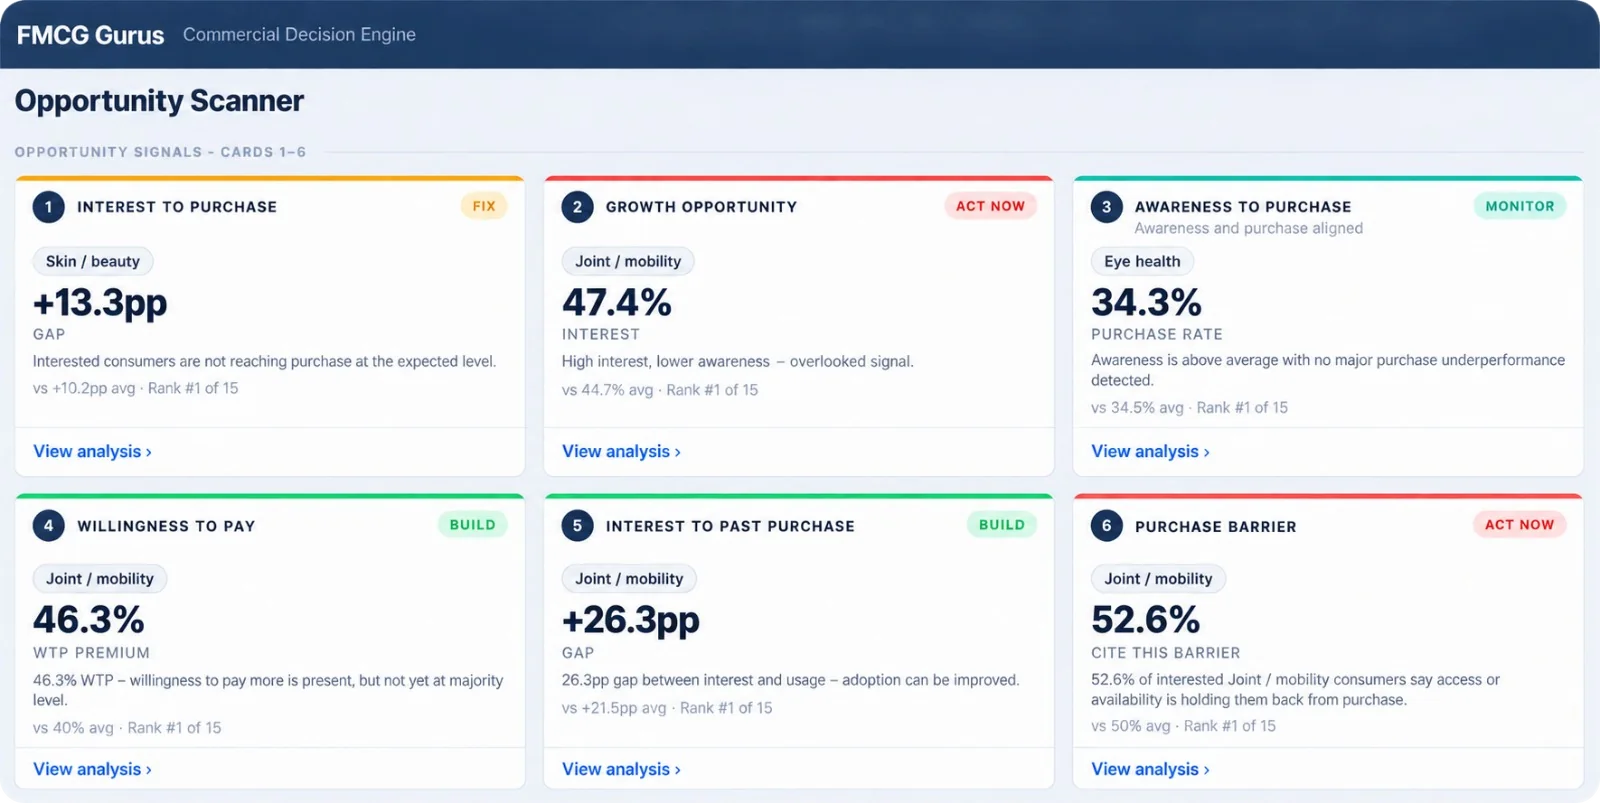Select Joint / mobility chip on Purchase Barrier card

[x=1158, y=579]
